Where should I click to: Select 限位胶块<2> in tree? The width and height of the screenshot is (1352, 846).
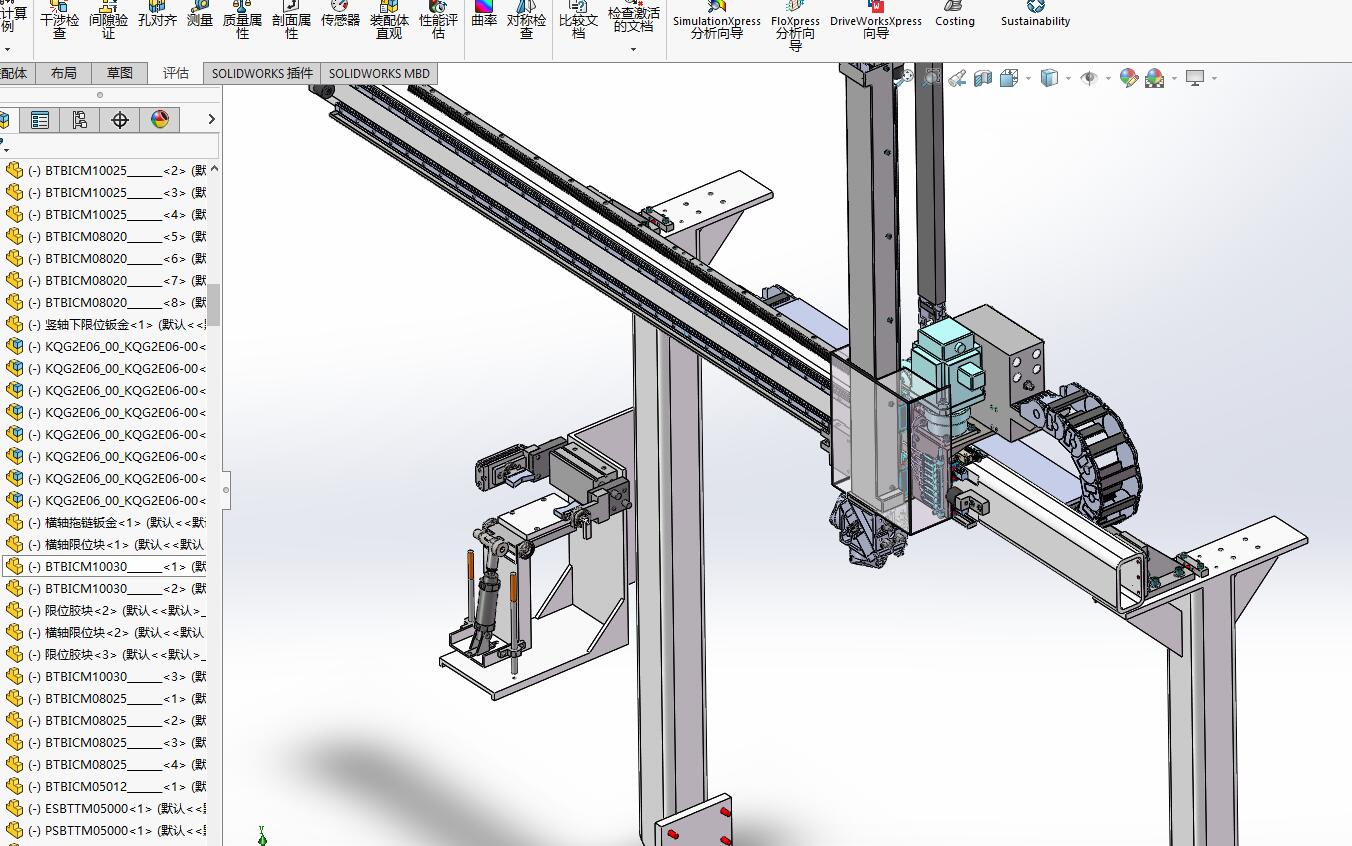click(107, 610)
